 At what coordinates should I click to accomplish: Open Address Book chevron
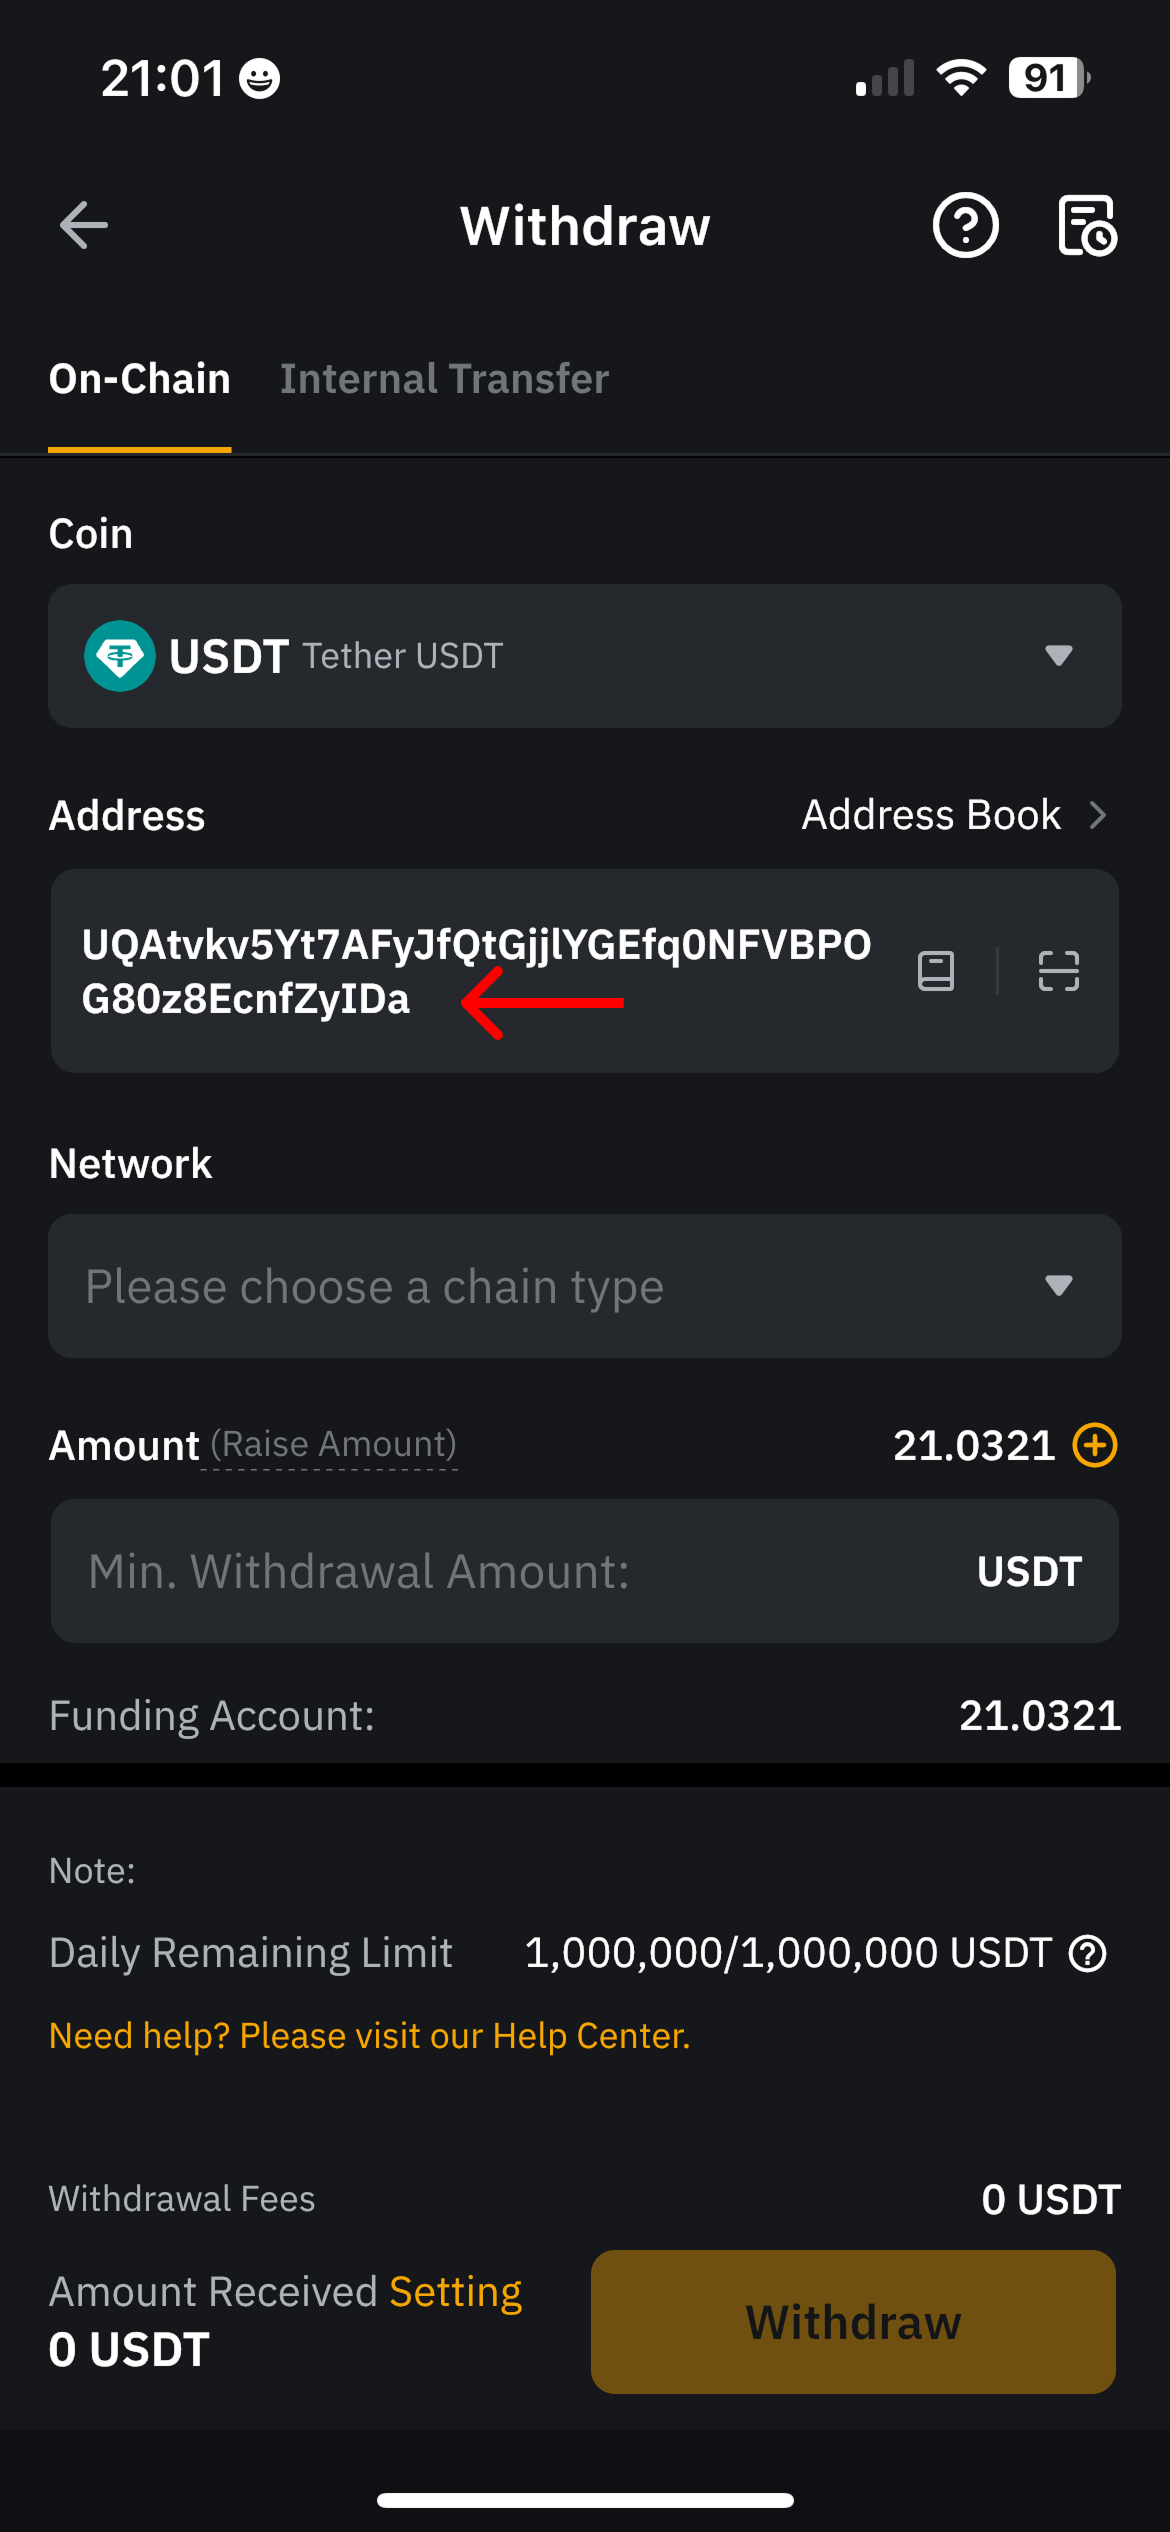click(x=1098, y=816)
